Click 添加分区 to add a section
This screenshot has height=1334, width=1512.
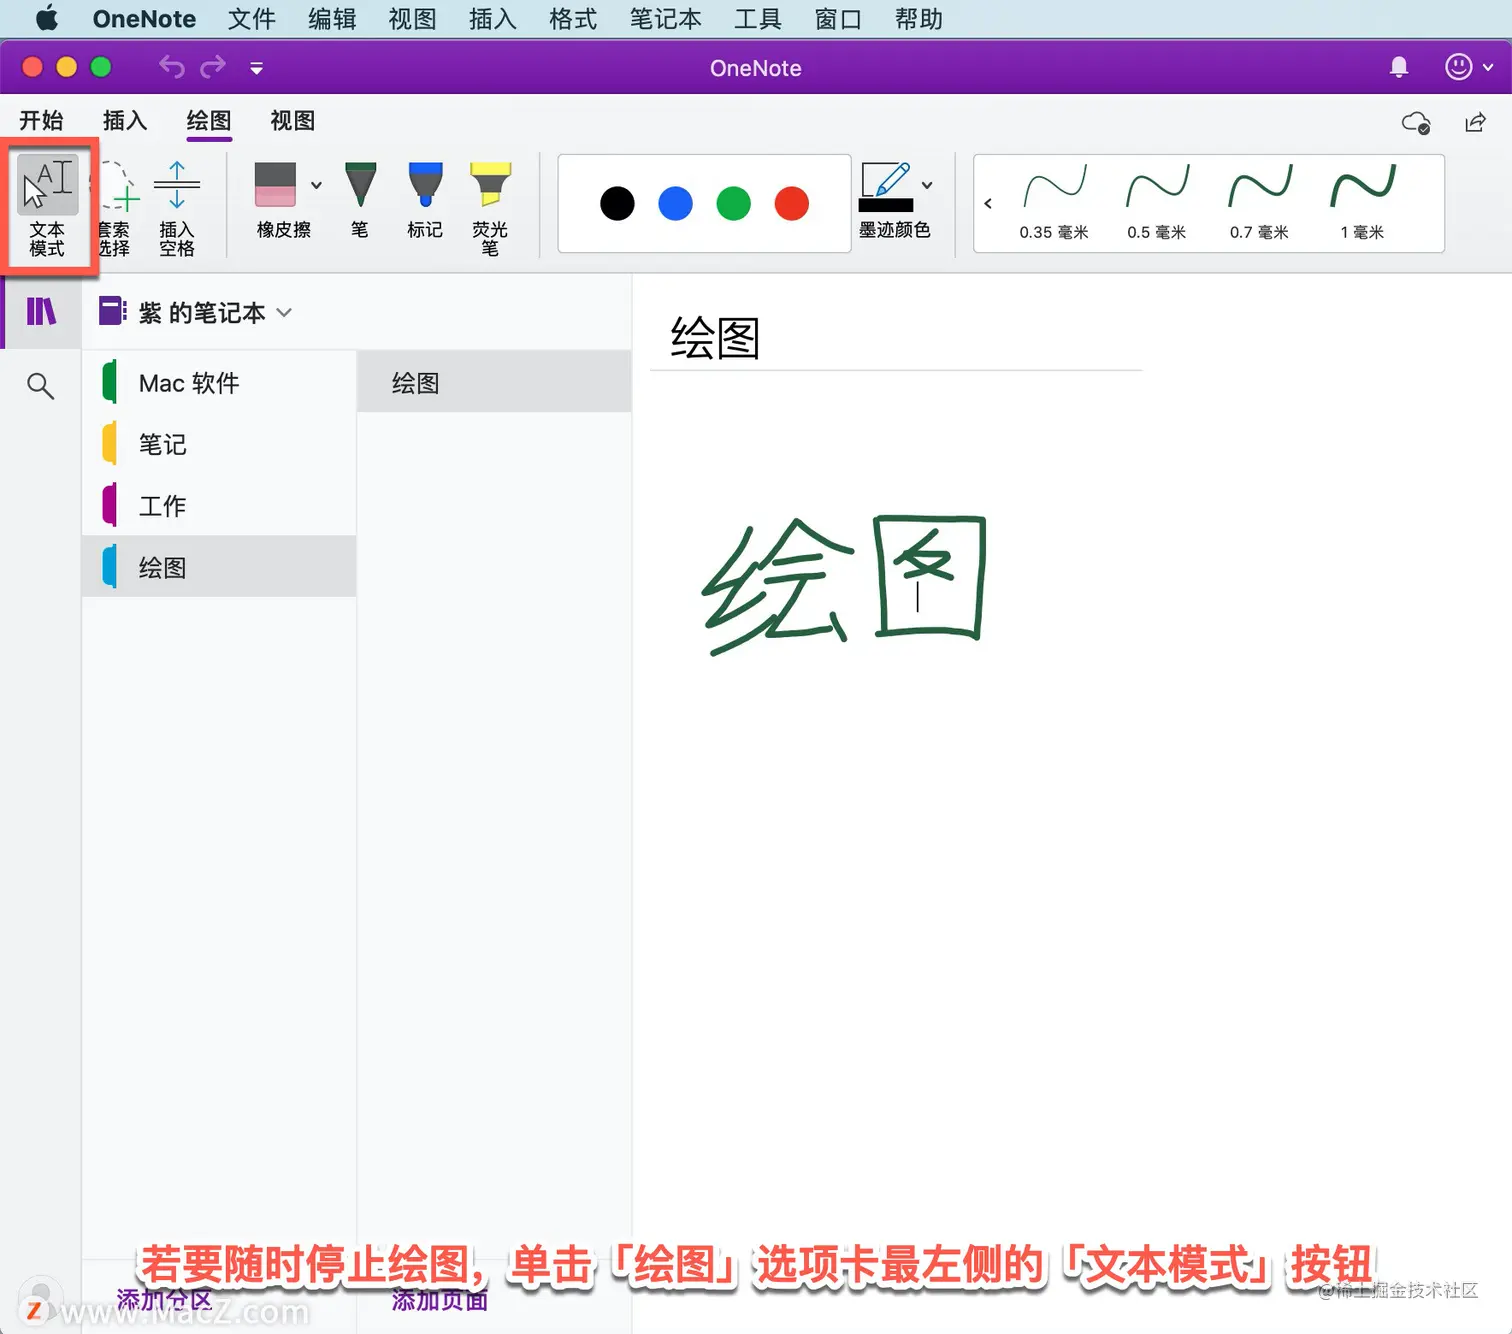(x=165, y=1300)
